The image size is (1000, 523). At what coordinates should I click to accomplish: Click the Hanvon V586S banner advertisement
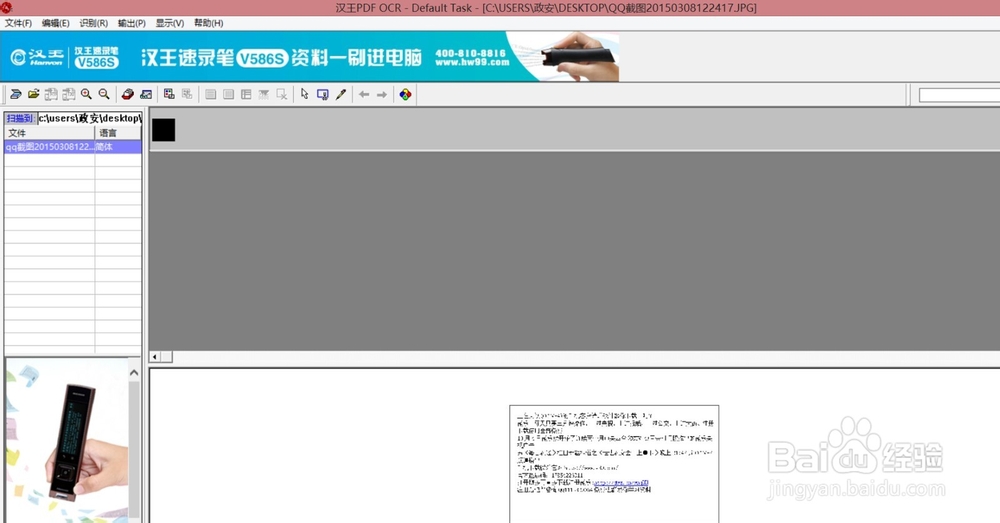point(310,57)
